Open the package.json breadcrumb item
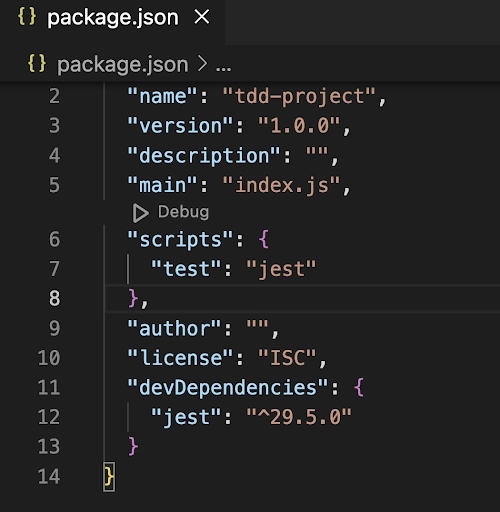The height and width of the screenshot is (512, 500). [x=122, y=64]
